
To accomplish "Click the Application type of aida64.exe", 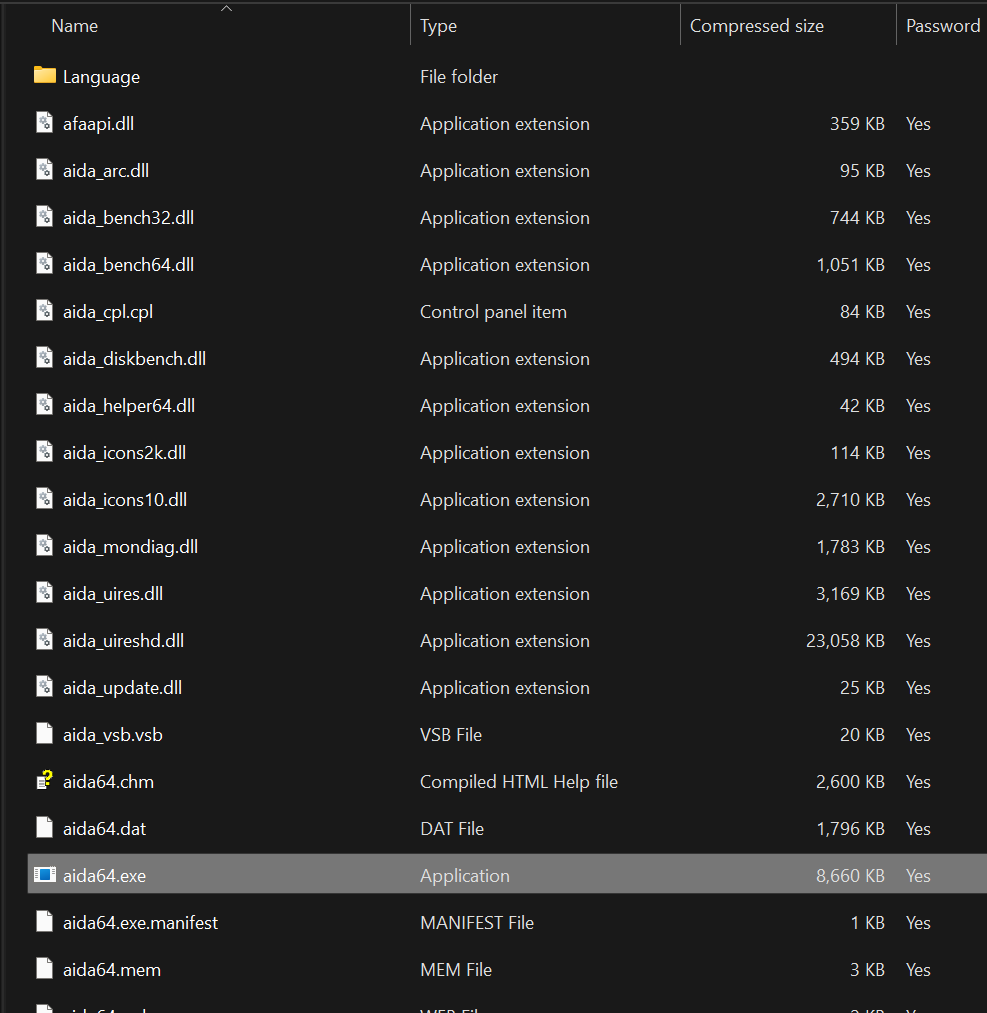I will (465, 876).
